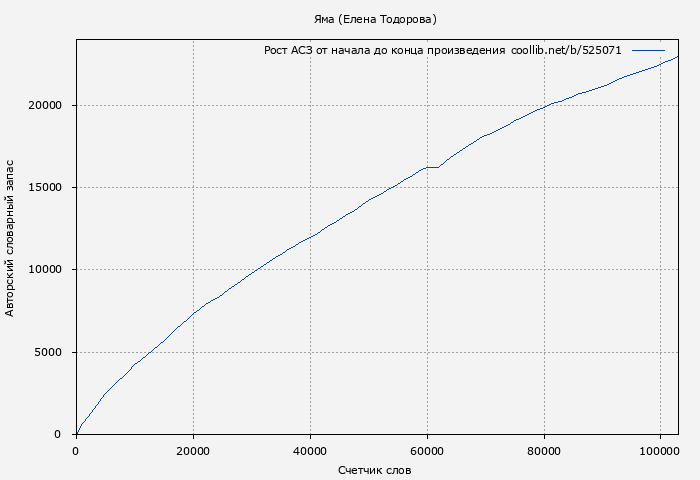
Task: Click the coollib.net/b/525071 text in legend
Action: (566, 50)
